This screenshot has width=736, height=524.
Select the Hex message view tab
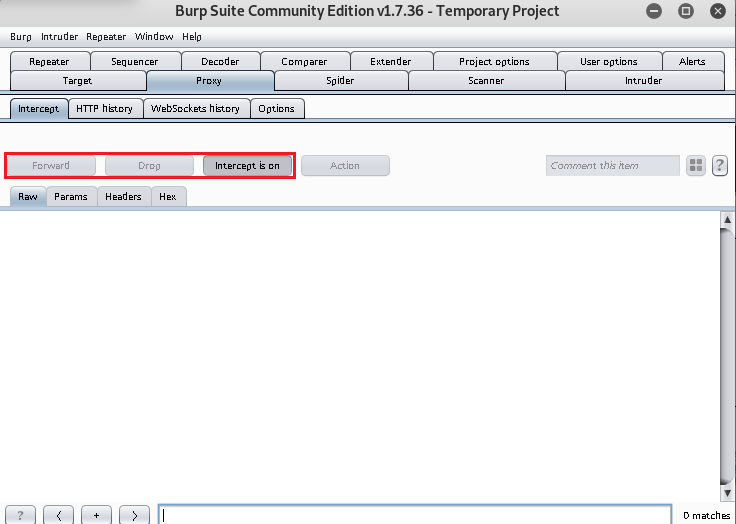click(168, 197)
